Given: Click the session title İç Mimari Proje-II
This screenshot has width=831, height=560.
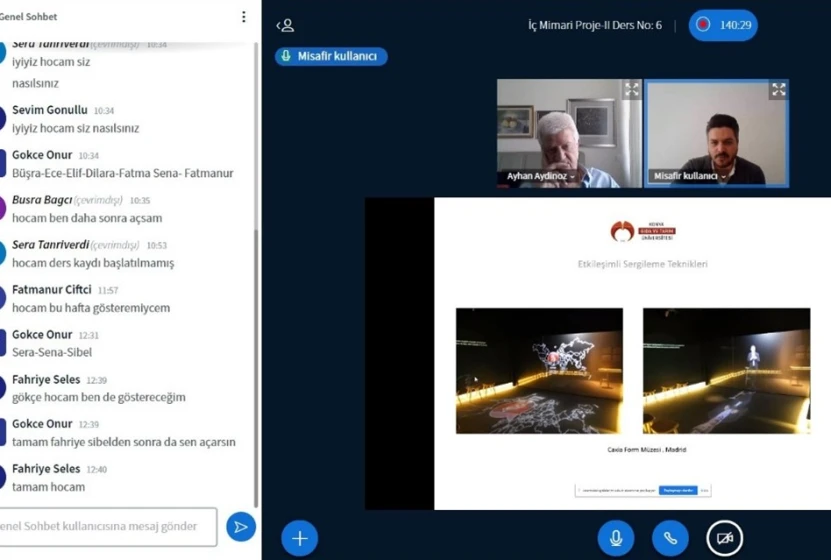Looking at the screenshot, I should point(594,25).
